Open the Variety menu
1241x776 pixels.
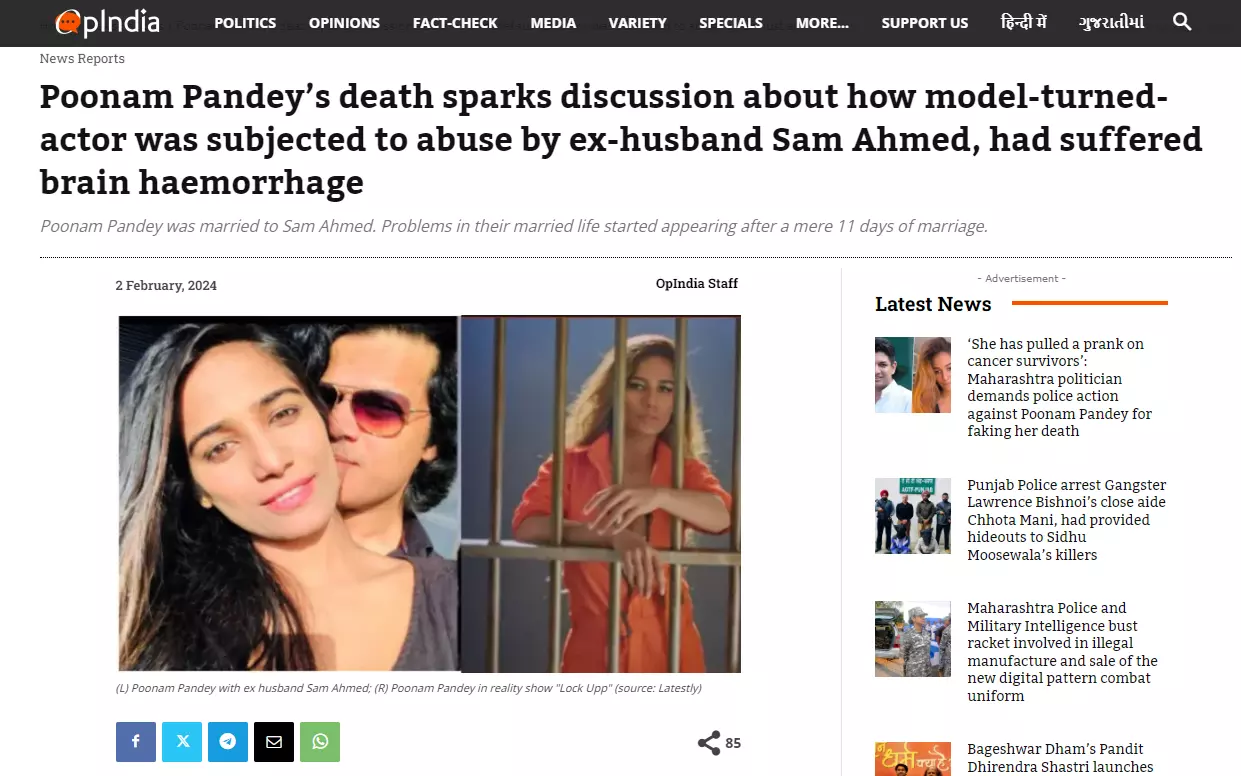(637, 23)
